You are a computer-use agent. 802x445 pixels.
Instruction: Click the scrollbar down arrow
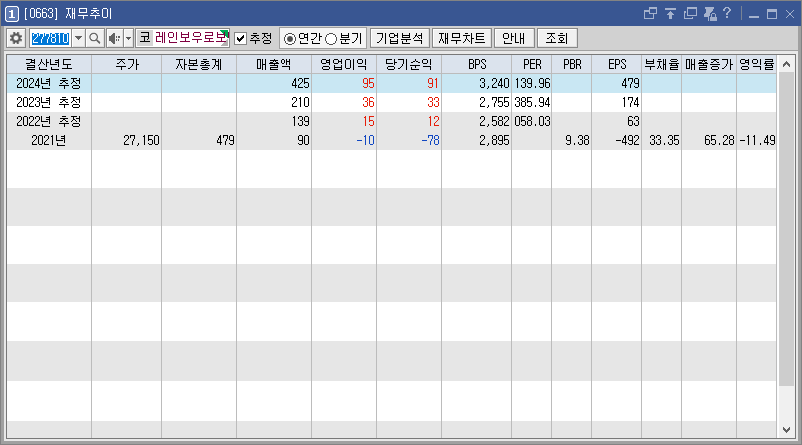787,430
